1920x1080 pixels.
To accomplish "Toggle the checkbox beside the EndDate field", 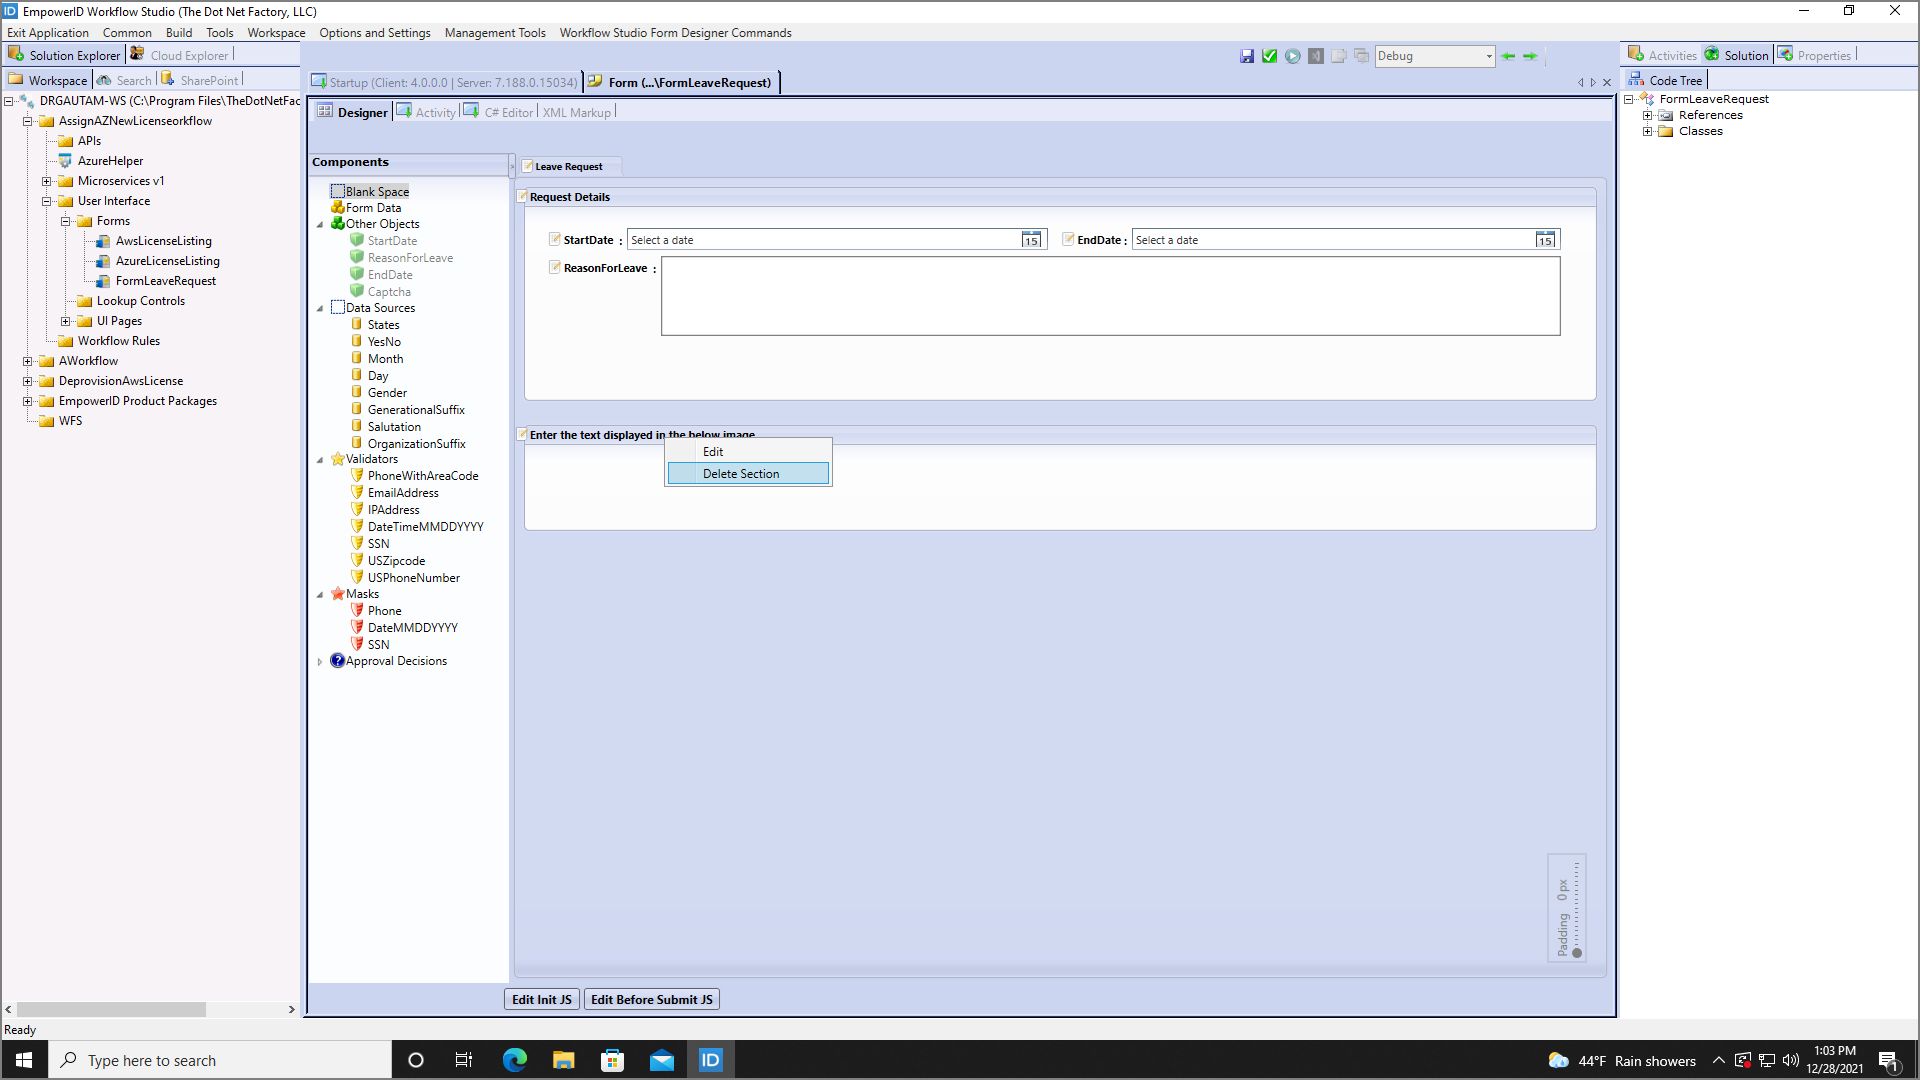I will click(x=1068, y=239).
